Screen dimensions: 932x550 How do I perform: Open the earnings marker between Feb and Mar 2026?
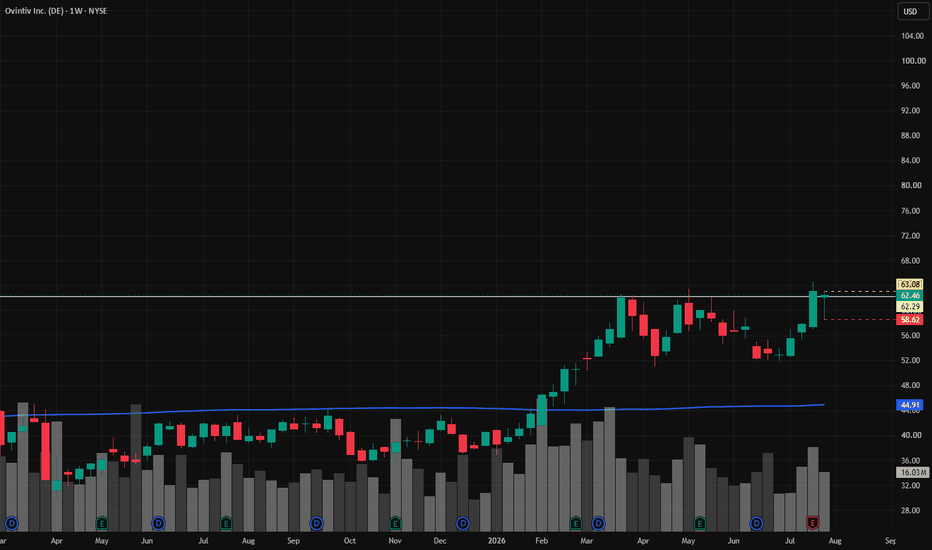[x=575, y=523]
